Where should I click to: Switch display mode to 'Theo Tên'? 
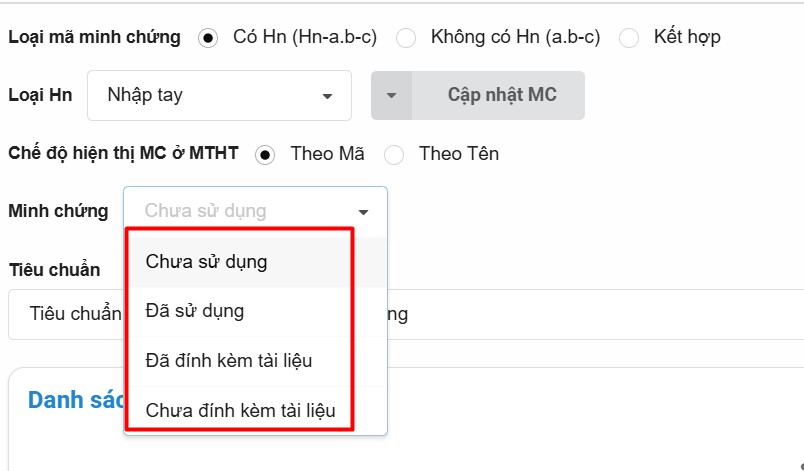pyautogui.click(x=394, y=155)
